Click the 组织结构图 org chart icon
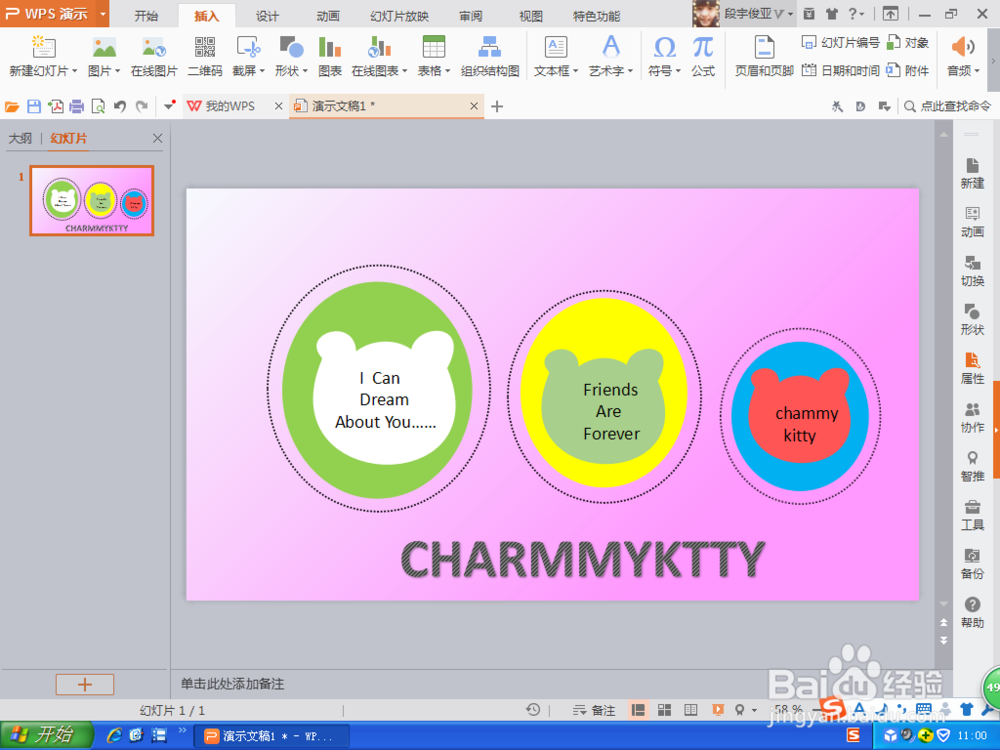 (490, 47)
